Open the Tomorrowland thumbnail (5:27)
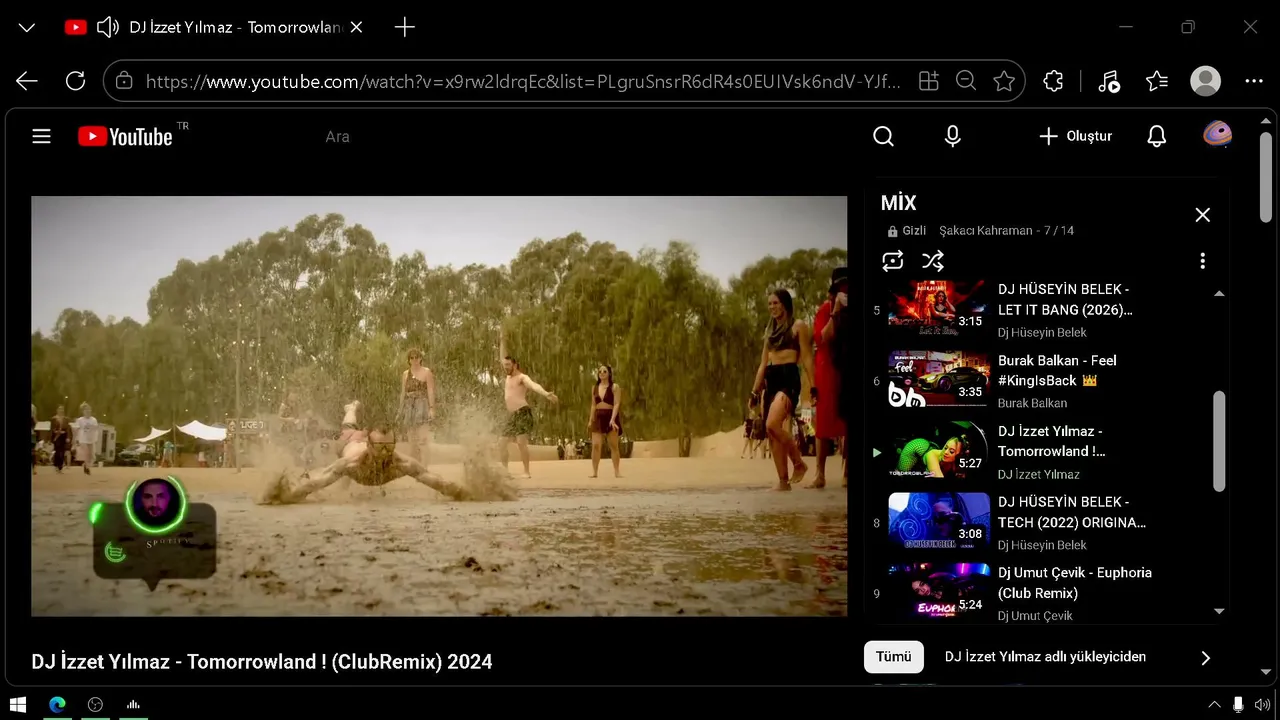This screenshot has width=1280, height=720. pos(938,450)
